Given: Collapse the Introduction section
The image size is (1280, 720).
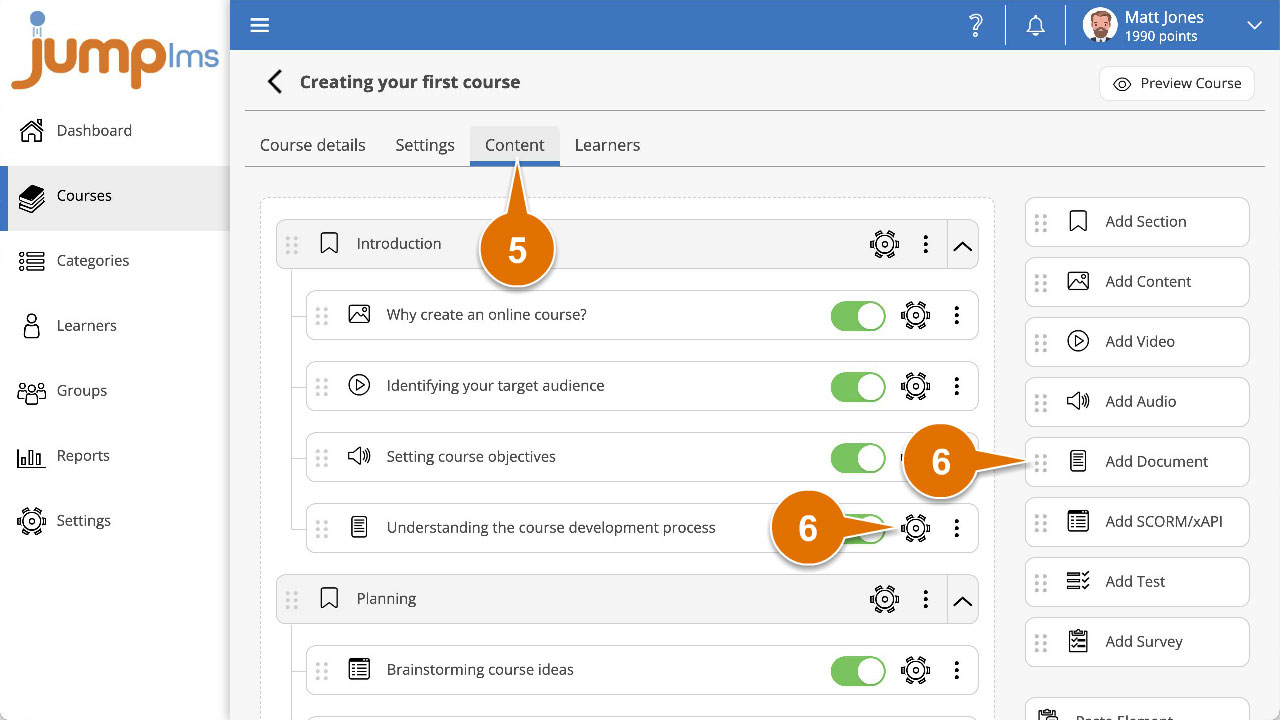Looking at the screenshot, I should pos(963,245).
